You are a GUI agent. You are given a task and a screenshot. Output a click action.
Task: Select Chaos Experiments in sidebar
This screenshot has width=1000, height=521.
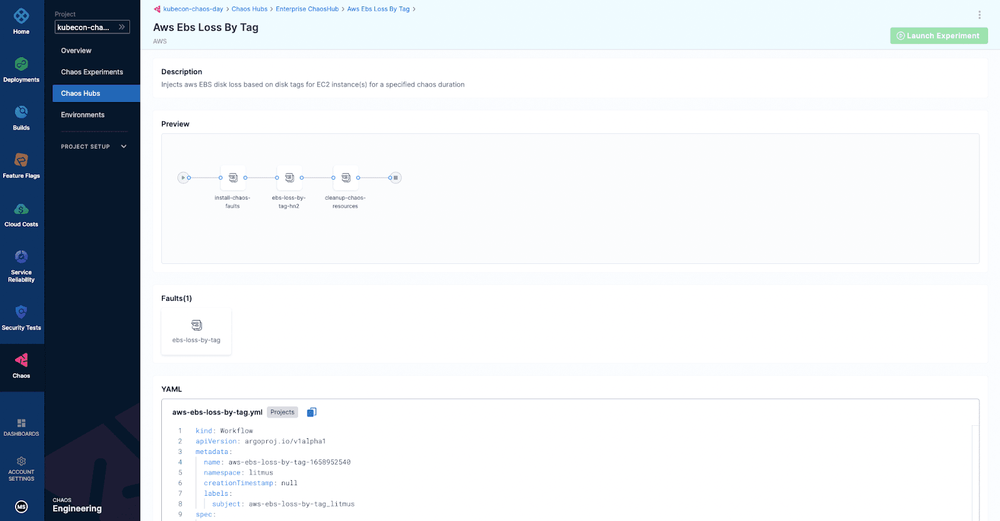point(92,72)
